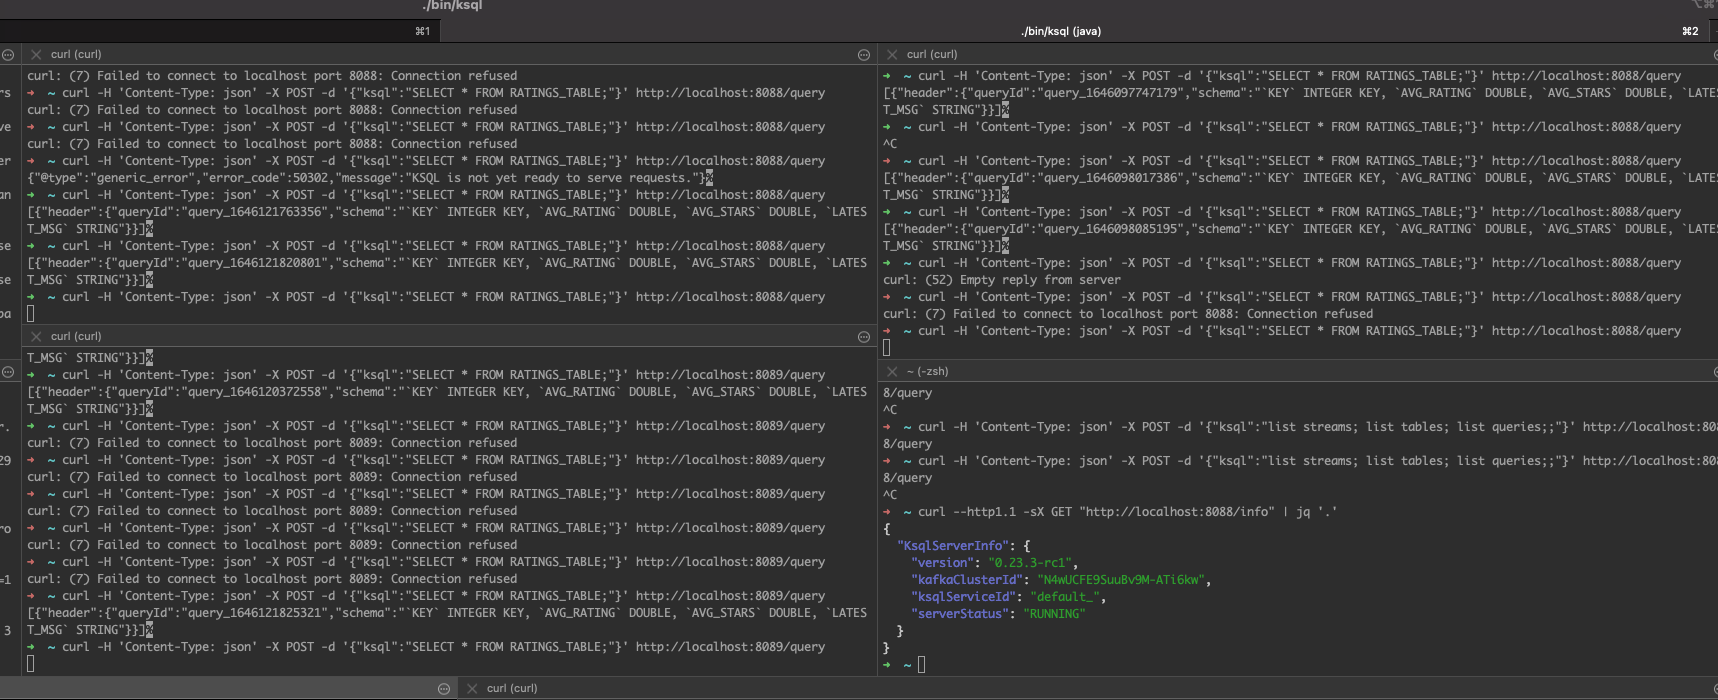Viewport: 1718px width, 700px height.
Task: Click 'Connection refused' line for port 8088 in top-right pane
Action: (x=1128, y=314)
